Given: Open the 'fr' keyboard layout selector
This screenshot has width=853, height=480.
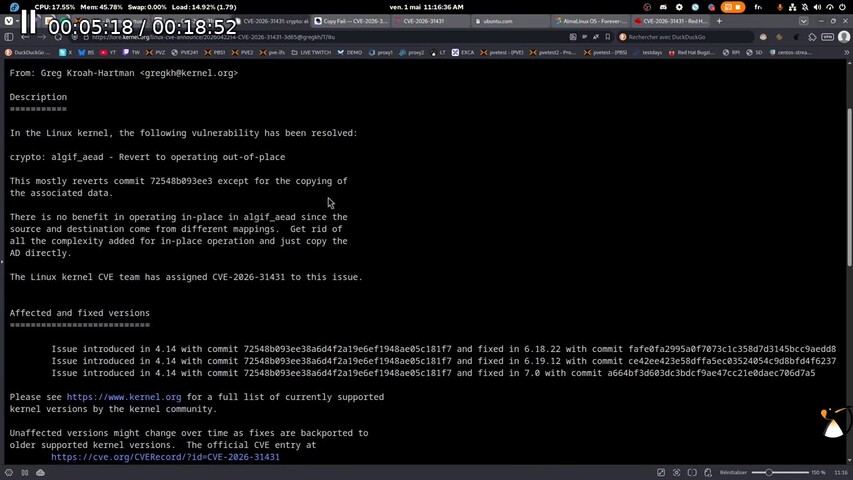Looking at the screenshot, I should (x=758, y=7).
